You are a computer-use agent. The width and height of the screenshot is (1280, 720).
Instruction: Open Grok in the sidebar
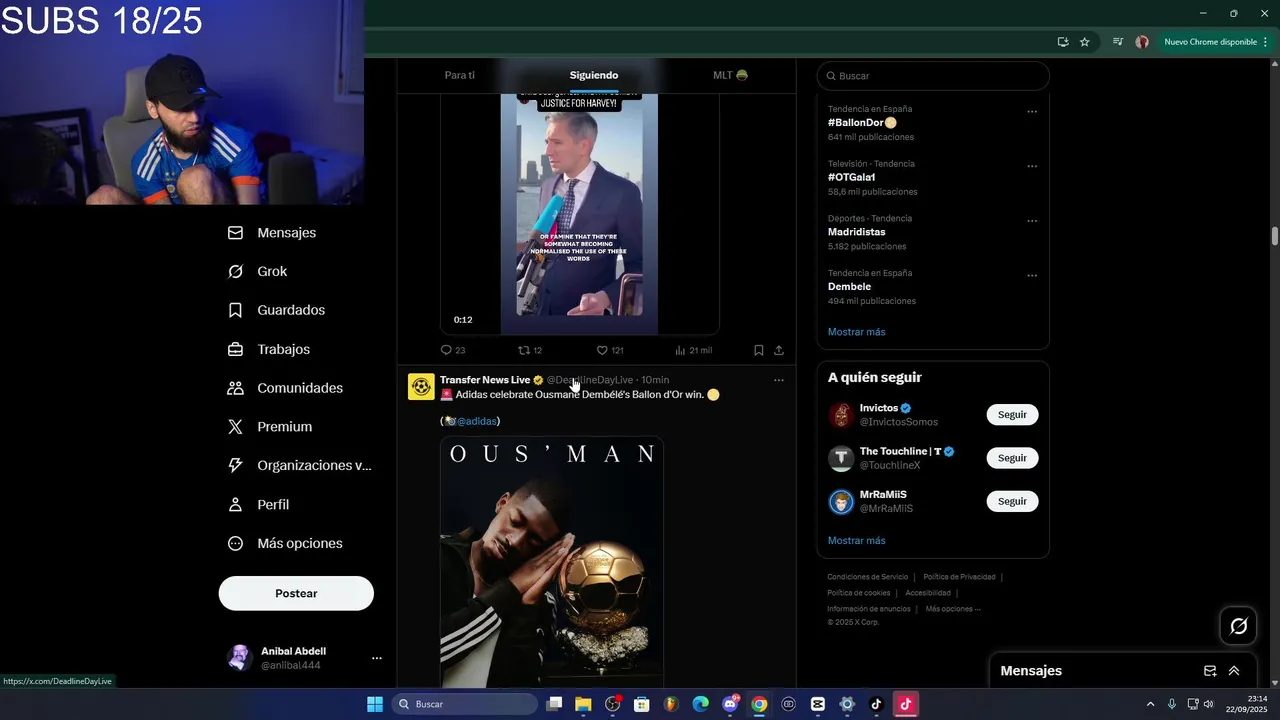point(257,271)
